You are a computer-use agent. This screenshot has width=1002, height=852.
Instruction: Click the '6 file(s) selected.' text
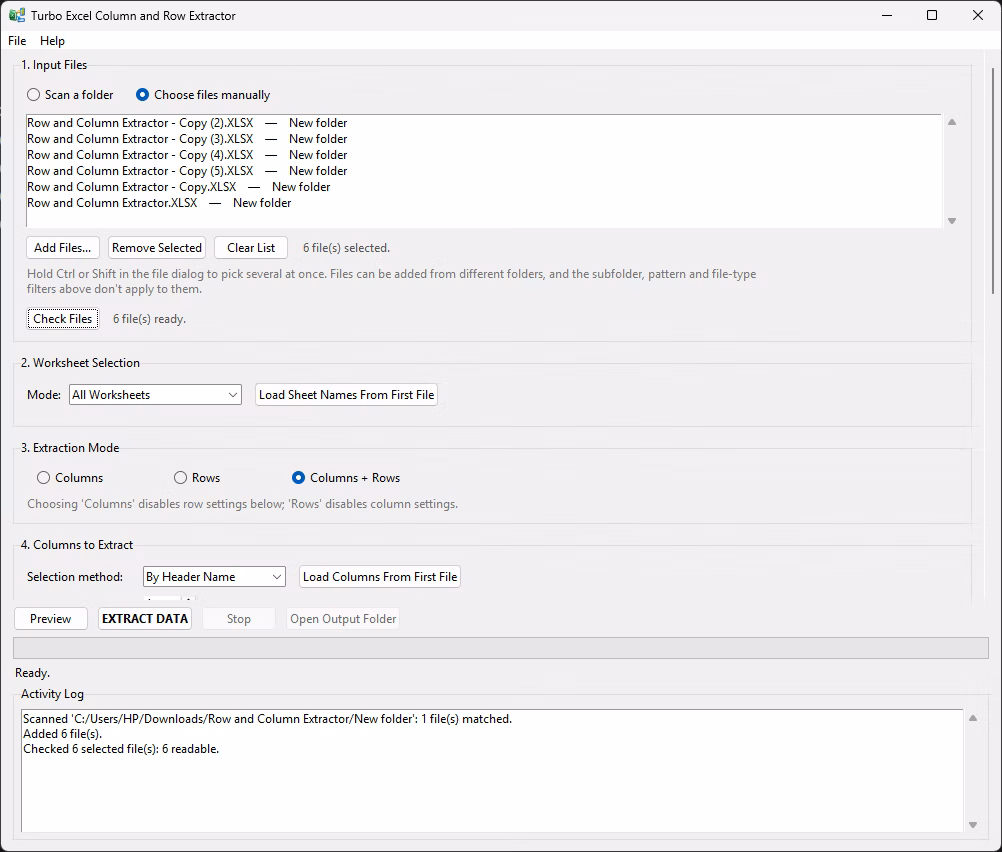pyautogui.click(x=346, y=248)
